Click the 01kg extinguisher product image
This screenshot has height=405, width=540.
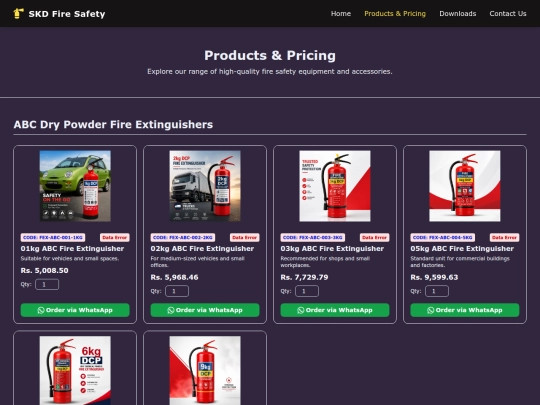point(75,186)
